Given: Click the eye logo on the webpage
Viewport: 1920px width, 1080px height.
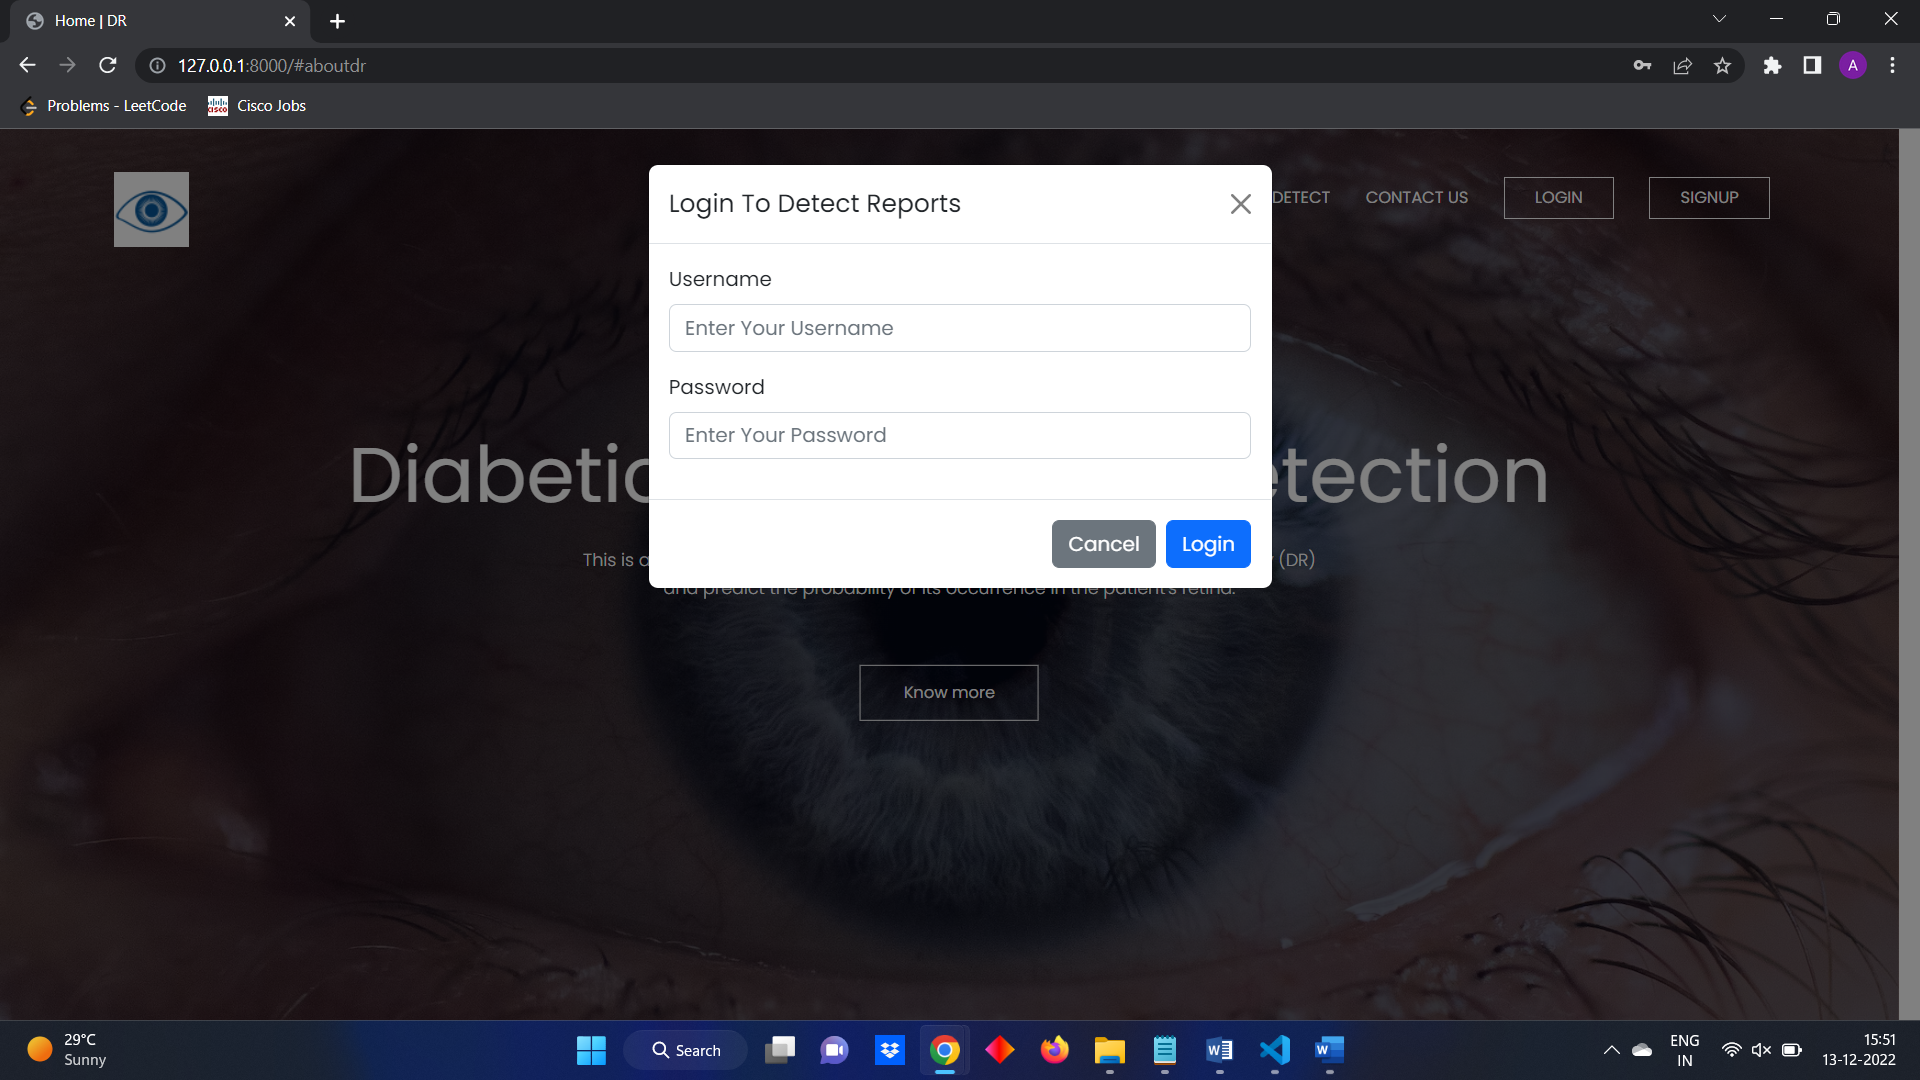Looking at the screenshot, I should 151,209.
